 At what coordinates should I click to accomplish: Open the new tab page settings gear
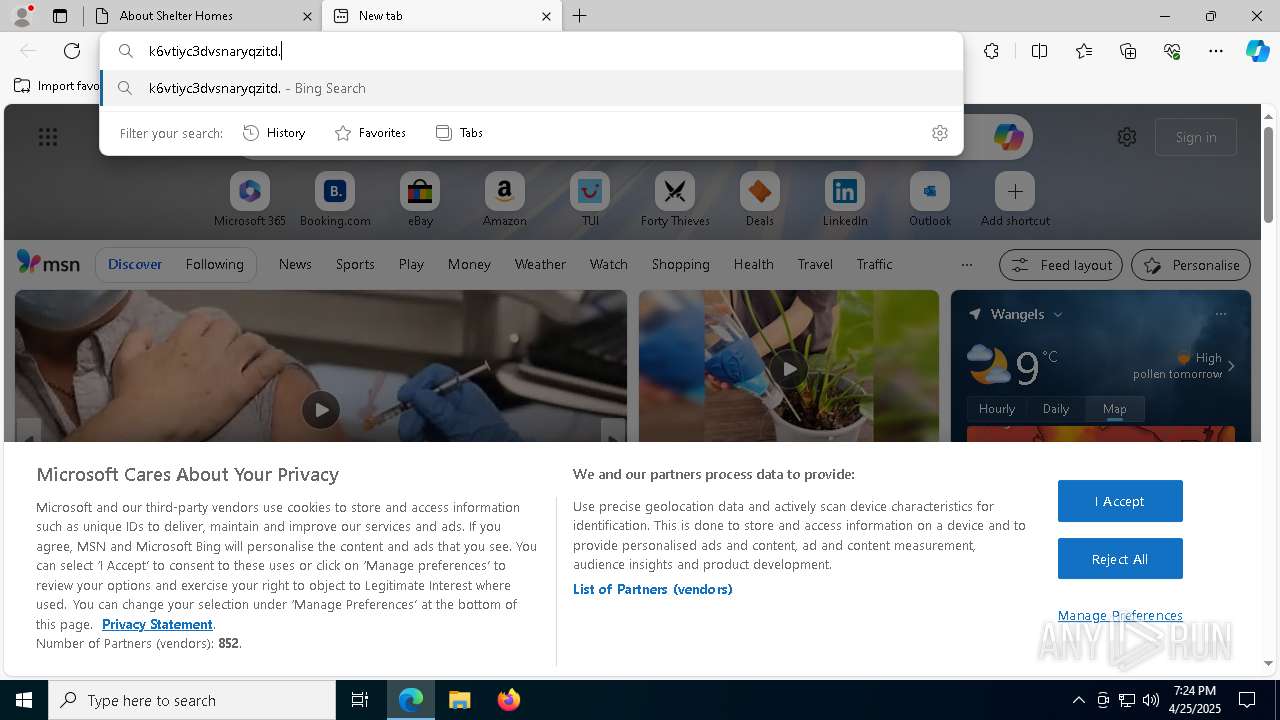[1127, 137]
